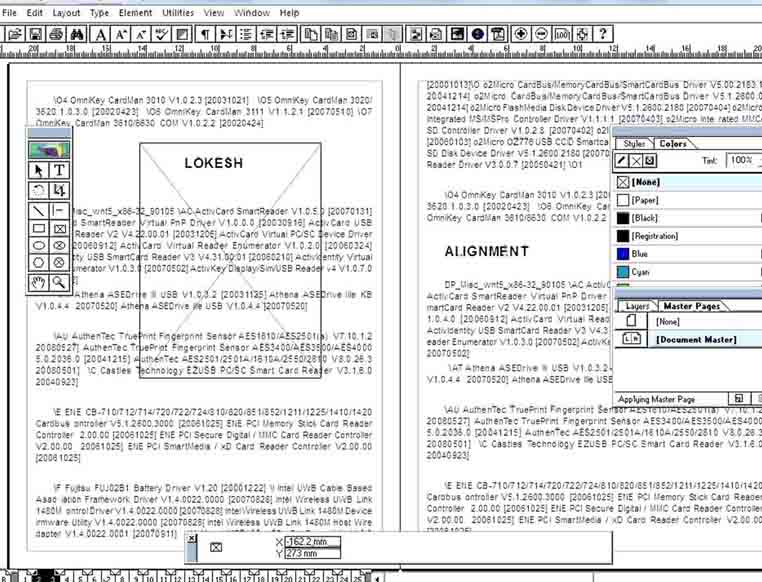Click the Tint percentage field
762x582 pixels.
point(742,160)
